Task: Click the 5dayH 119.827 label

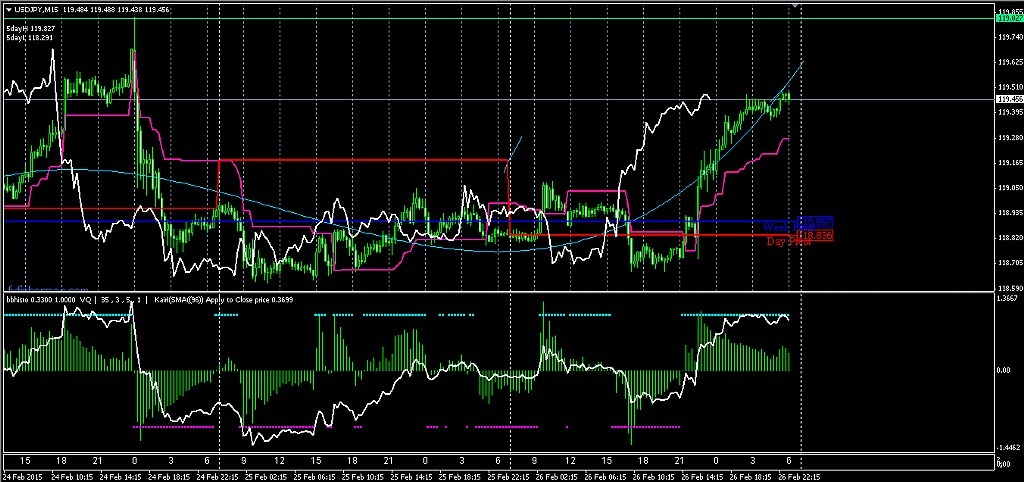Action: (31, 29)
